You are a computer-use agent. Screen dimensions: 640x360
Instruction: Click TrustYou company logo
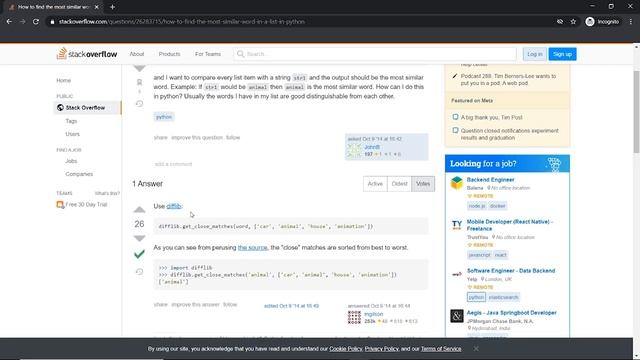[457, 225]
